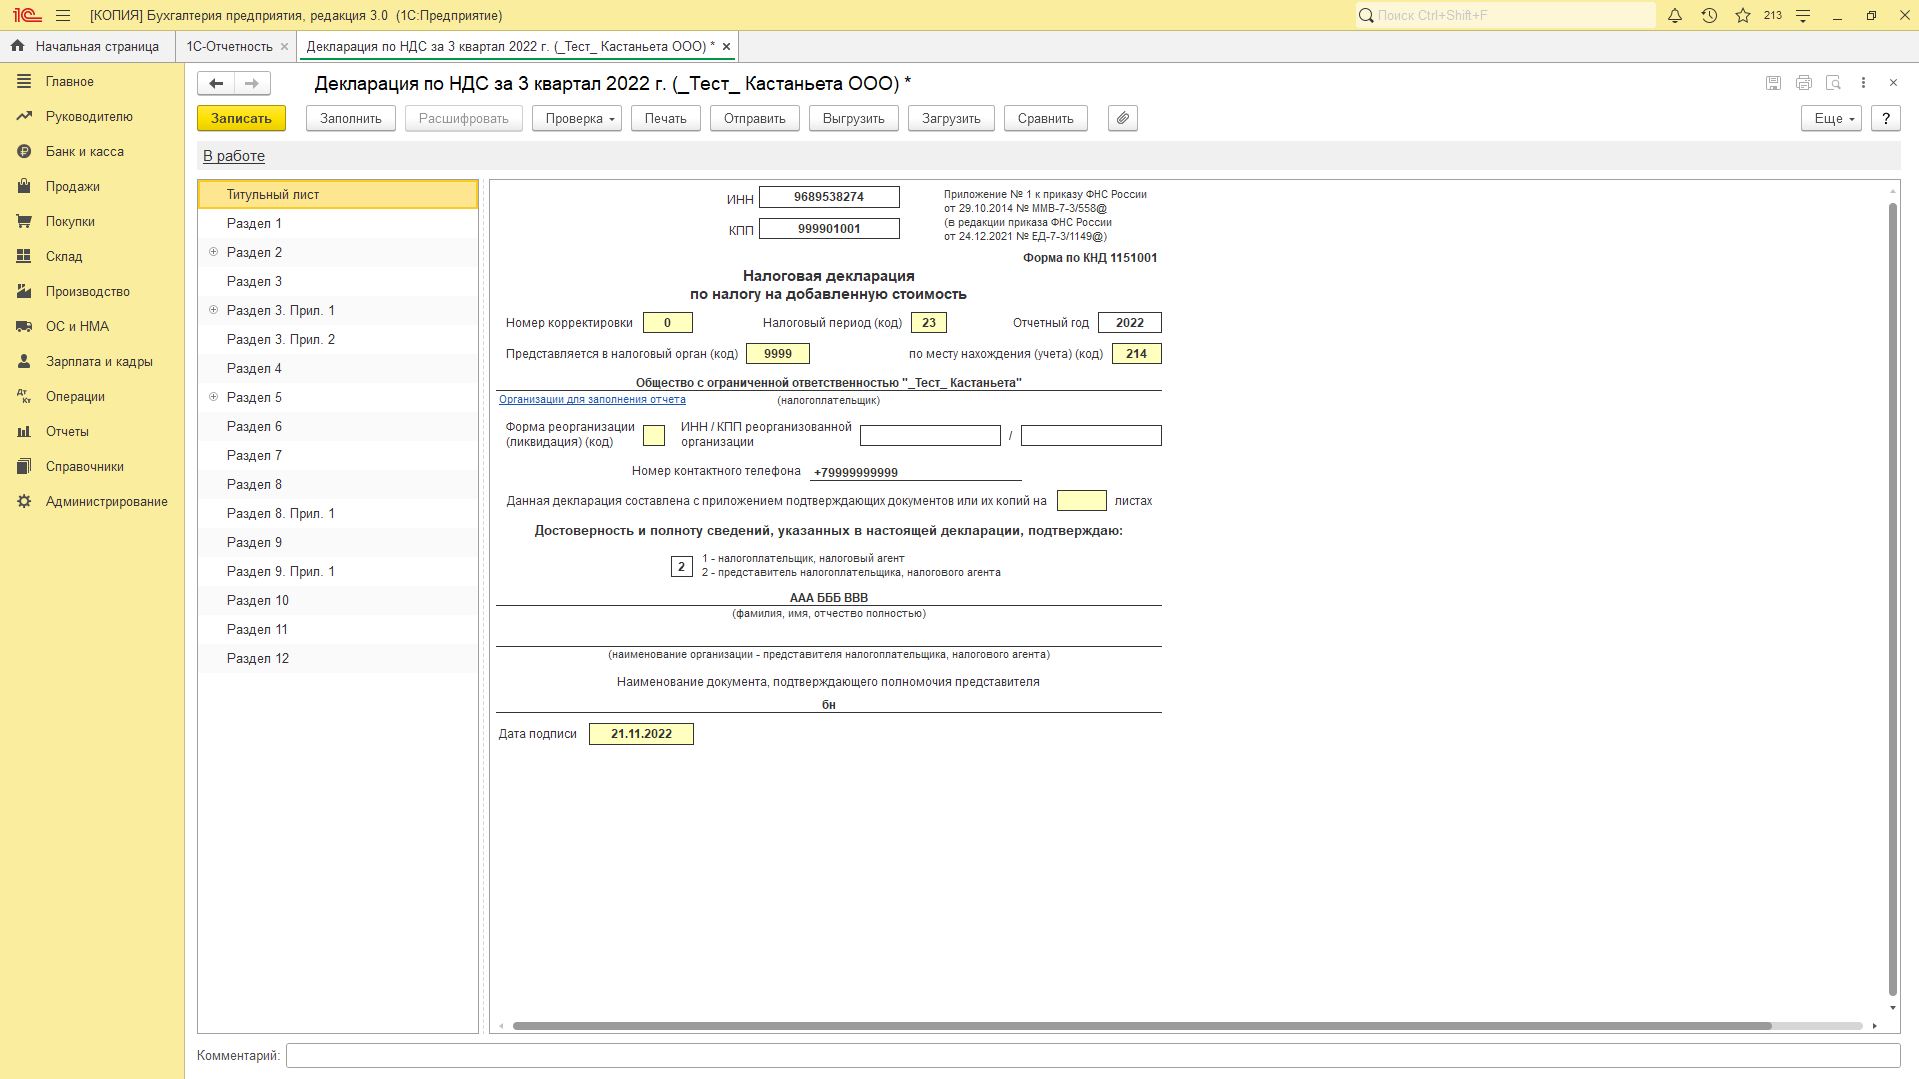Click the back arrow navigation button

tap(216, 83)
